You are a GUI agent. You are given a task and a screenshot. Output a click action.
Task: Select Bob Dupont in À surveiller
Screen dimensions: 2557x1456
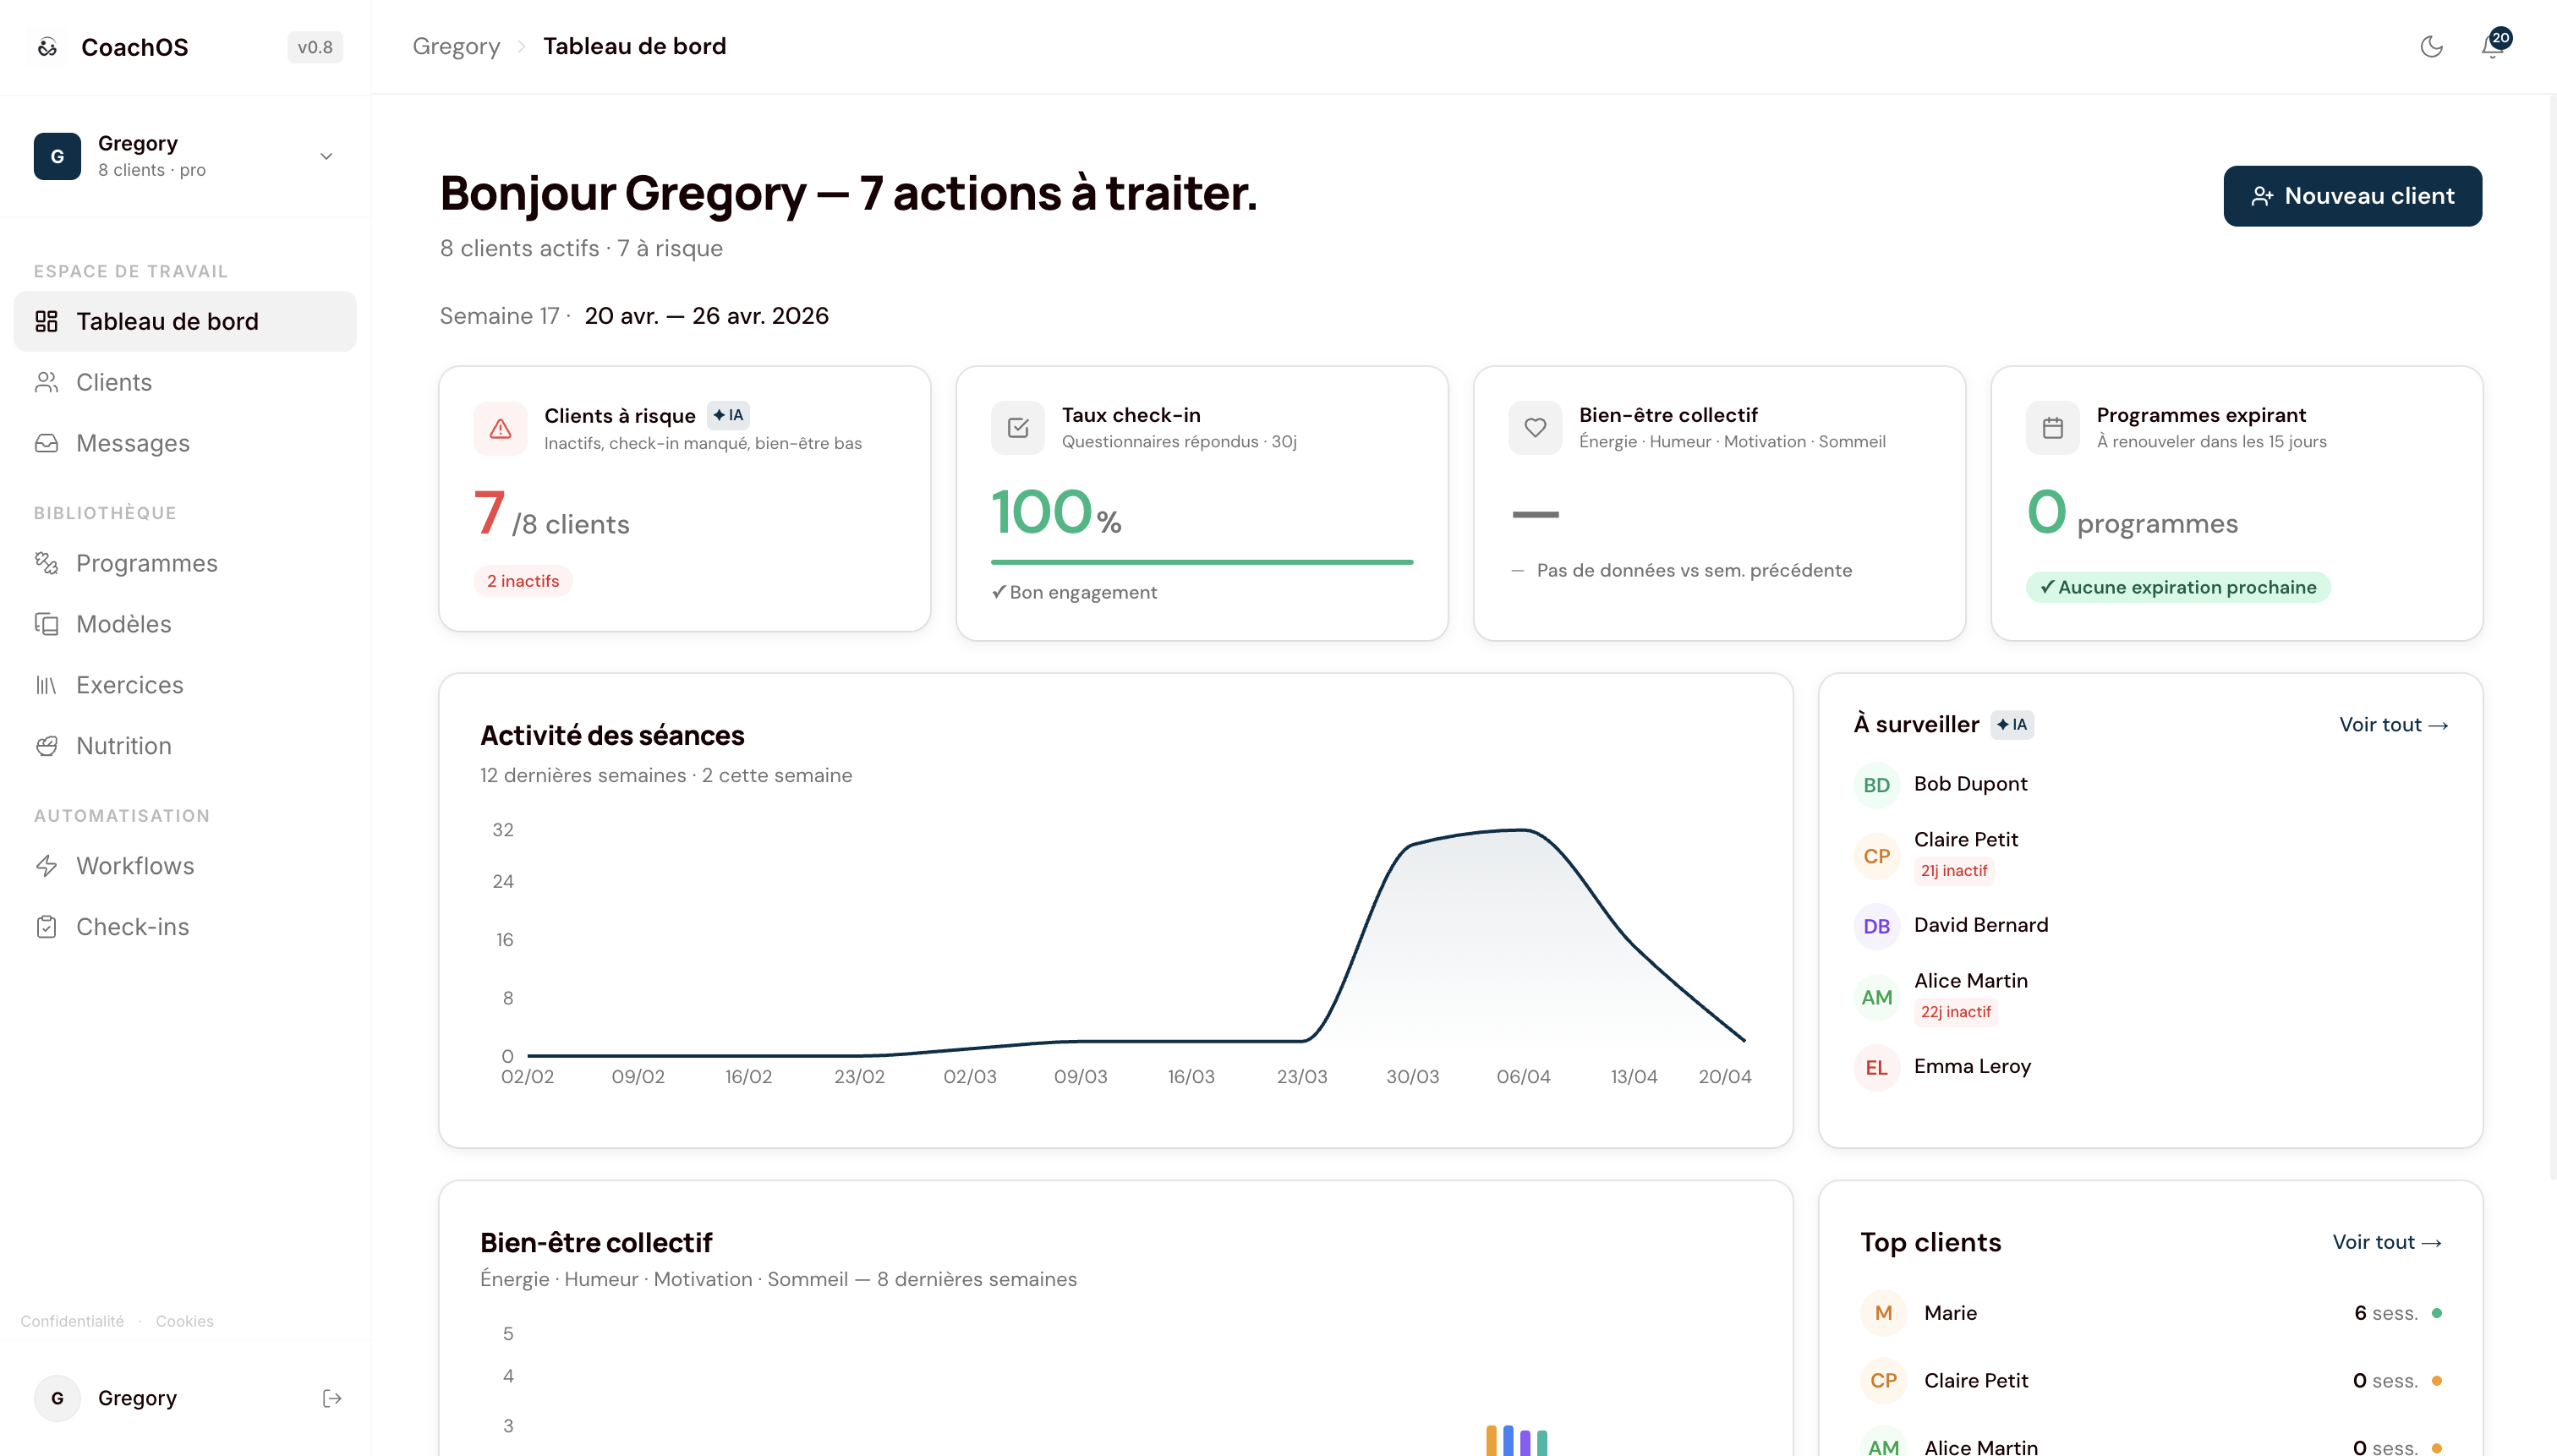pos(2150,785)
